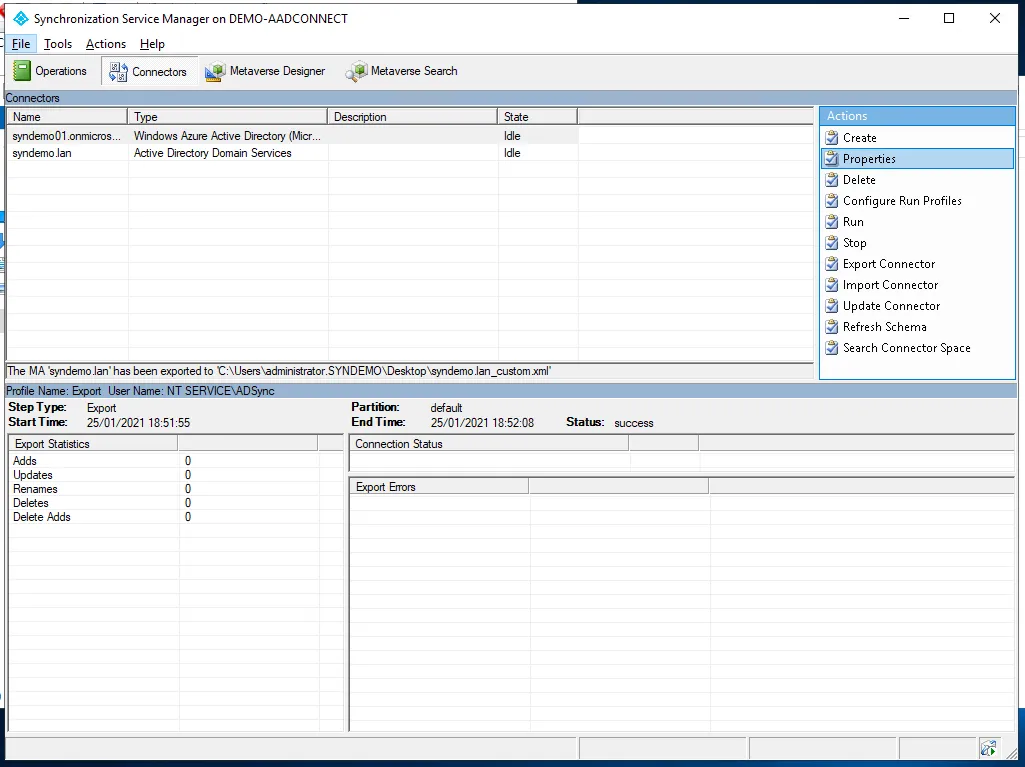This screenshot has height=767, width=1025.
Task: Open Properties in the Actions pane
Action: [869, 159]
